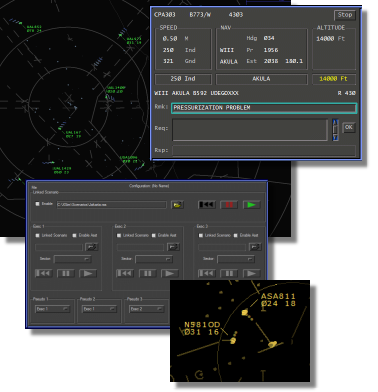This screenshot has width=378, height=392.
Task: Toggle Exec 1 Enable Asst checkbox
Action: (74, 235)
